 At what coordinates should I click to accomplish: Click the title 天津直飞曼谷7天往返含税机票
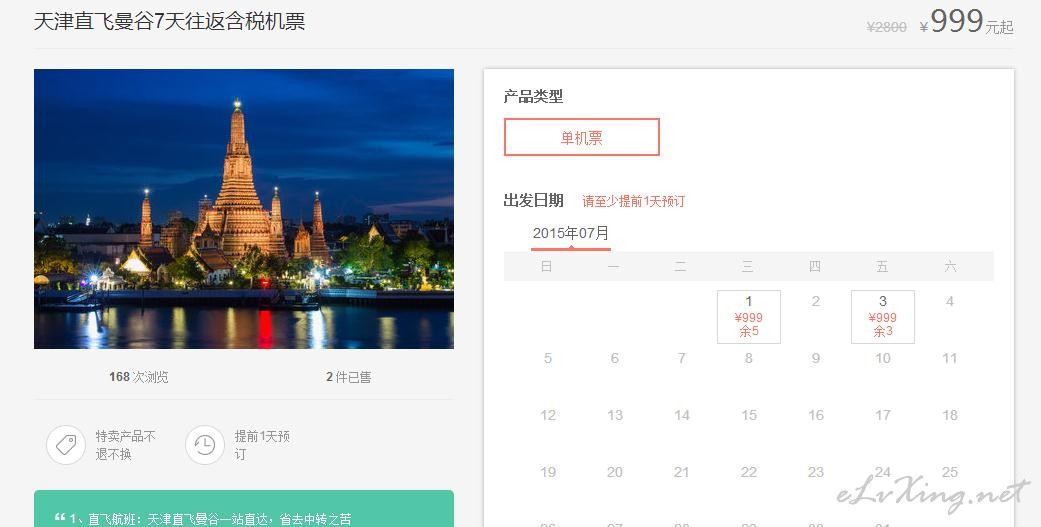point(169,21)
